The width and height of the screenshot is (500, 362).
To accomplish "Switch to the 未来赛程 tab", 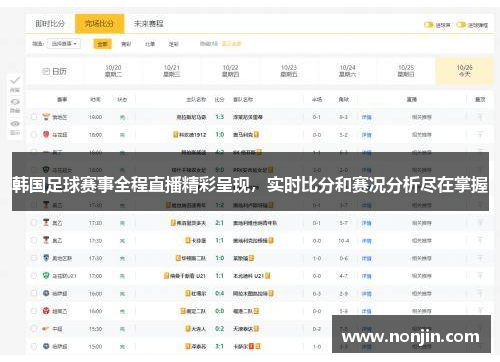I will point(149,24).
